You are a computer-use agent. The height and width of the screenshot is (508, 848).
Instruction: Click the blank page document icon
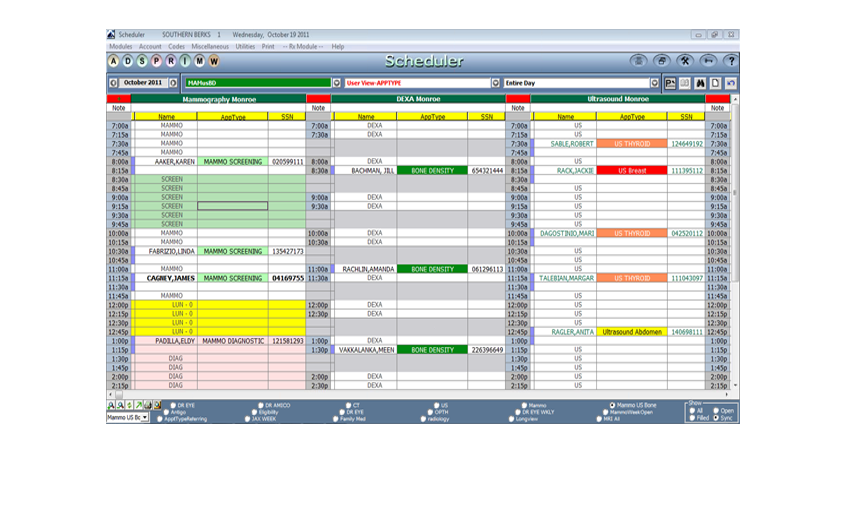(x=716, y=83)
